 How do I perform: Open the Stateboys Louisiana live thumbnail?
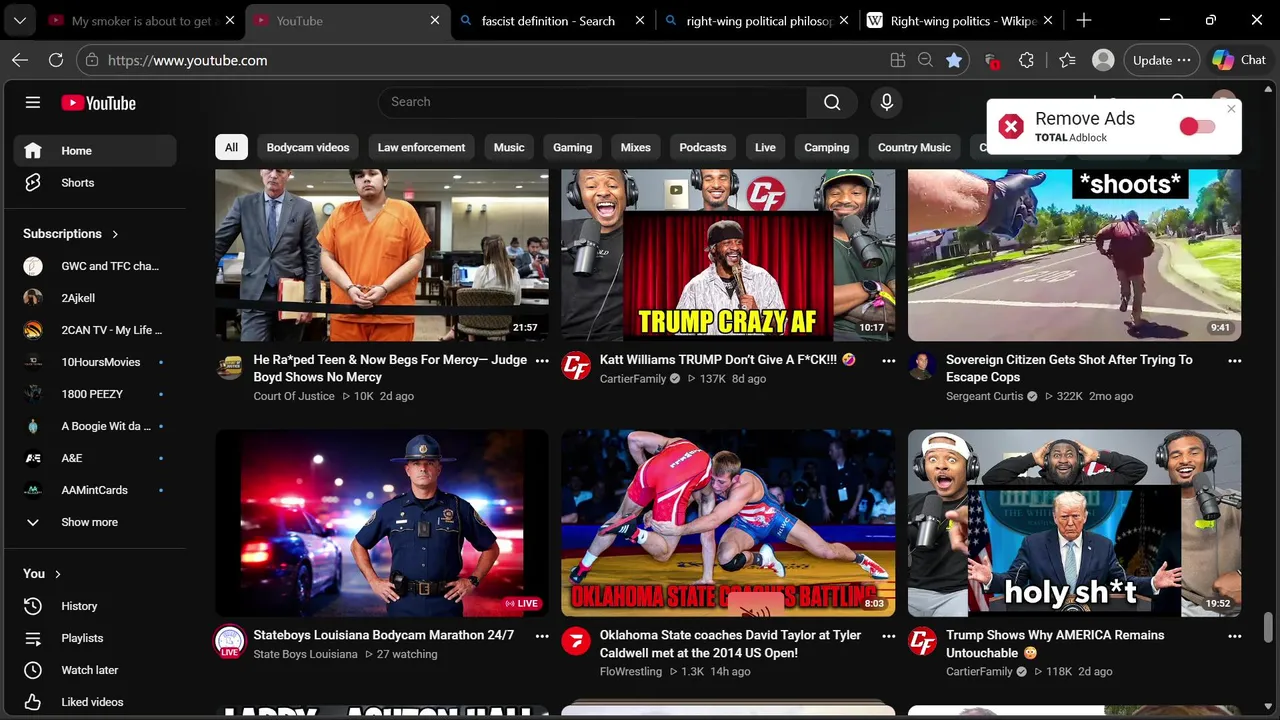tap(382, 523)
